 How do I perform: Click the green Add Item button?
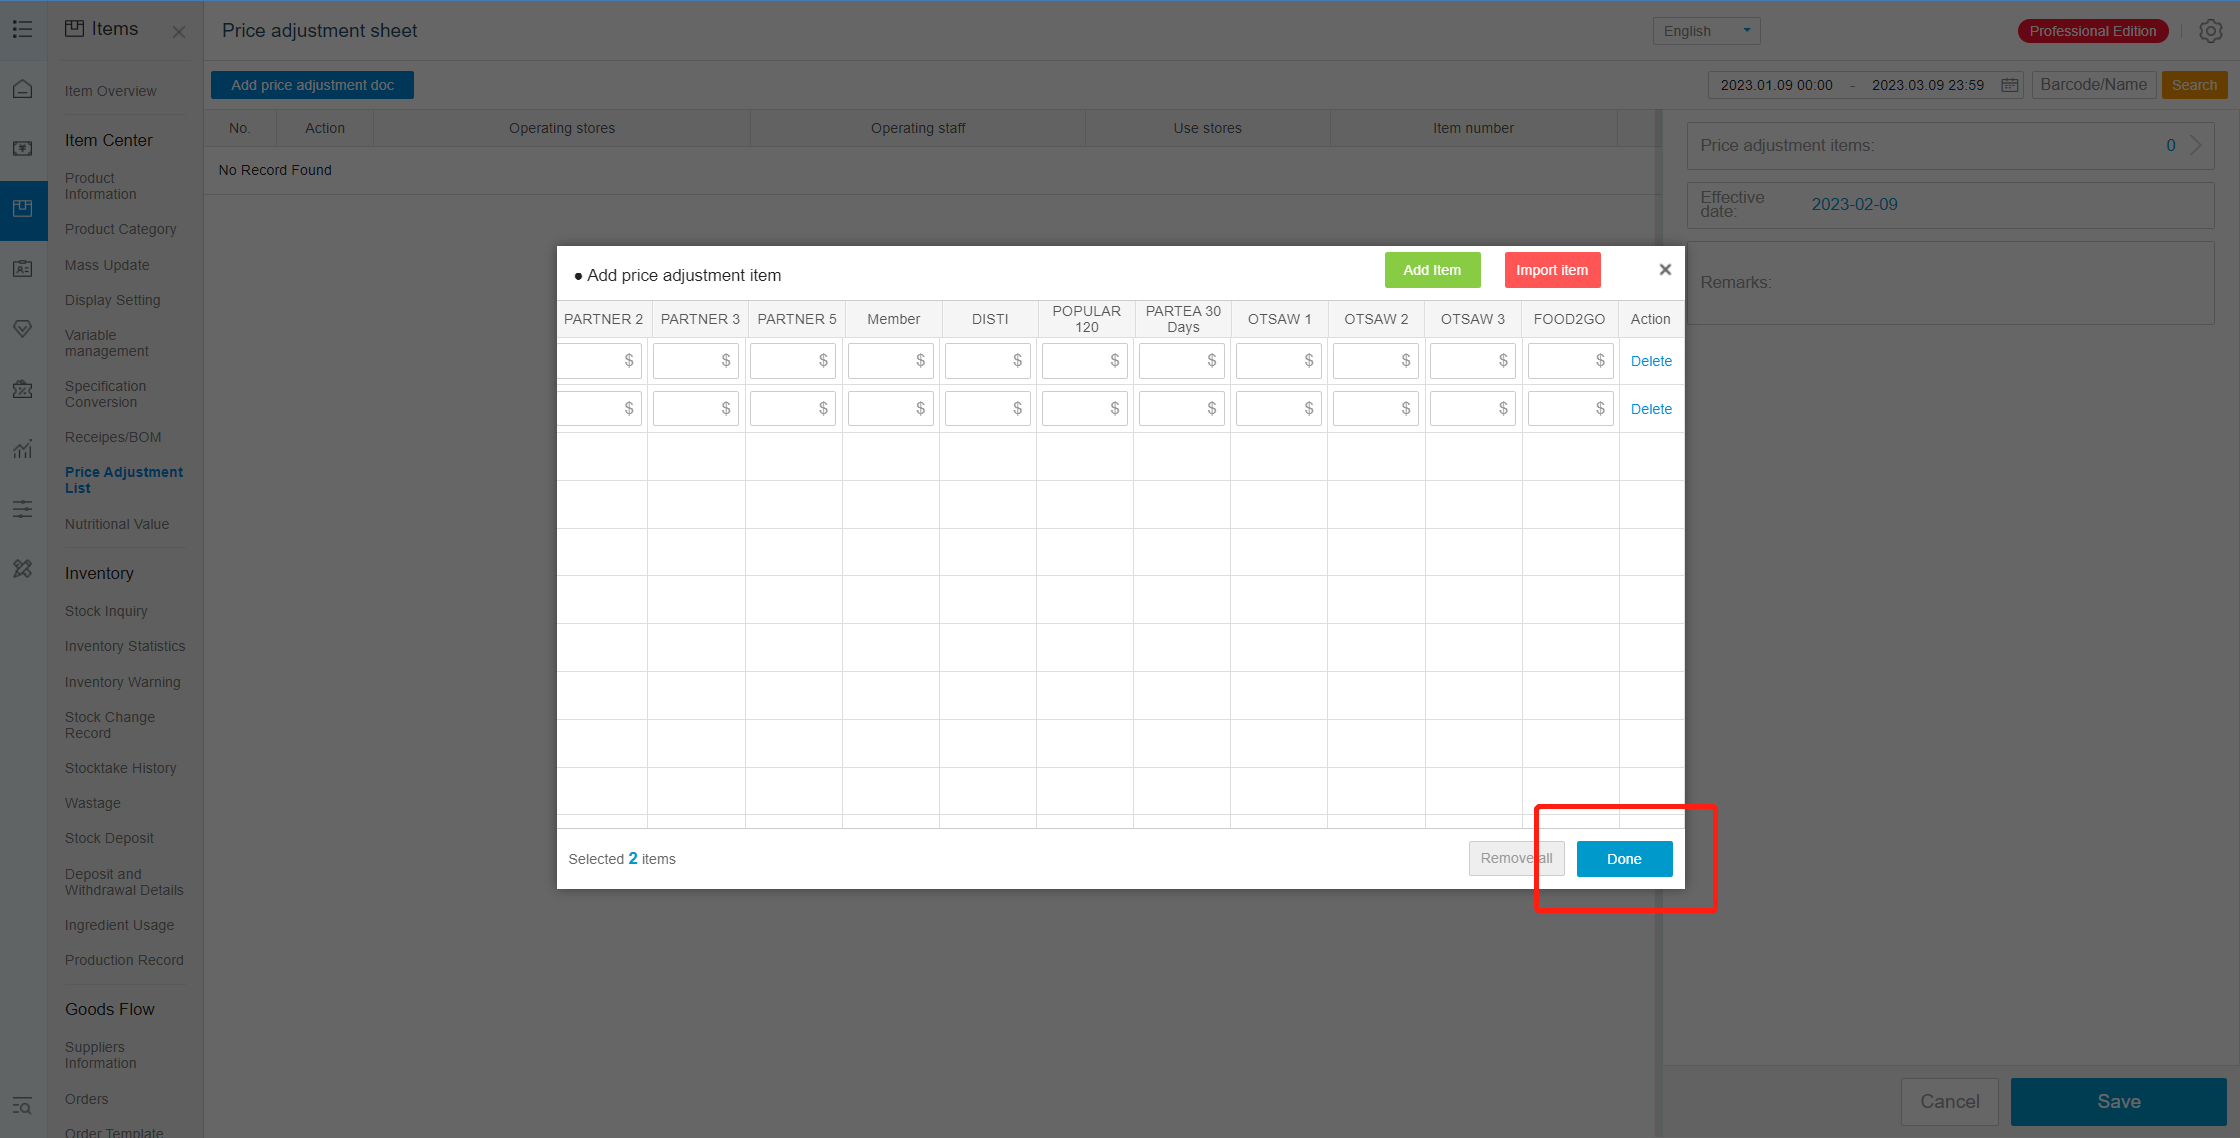click(1431, 270)
